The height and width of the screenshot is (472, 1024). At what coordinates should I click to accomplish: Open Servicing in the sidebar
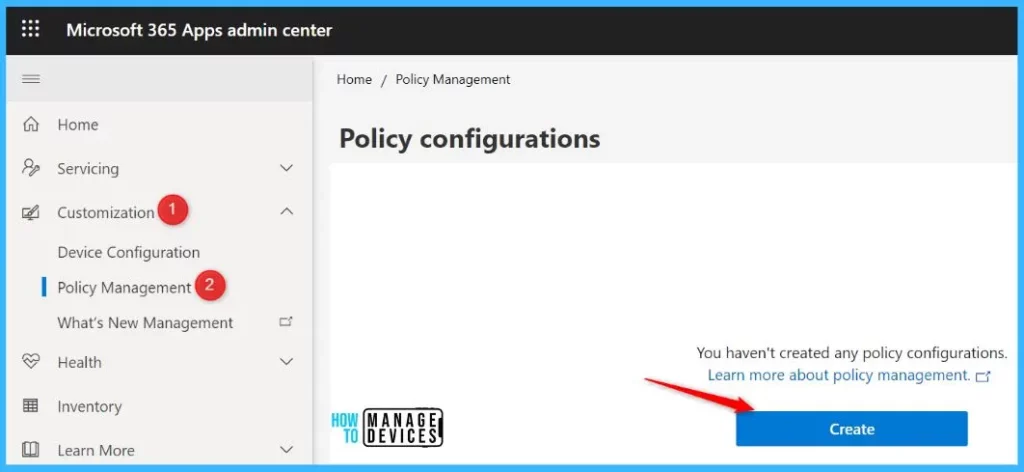[x=88, y=168]
